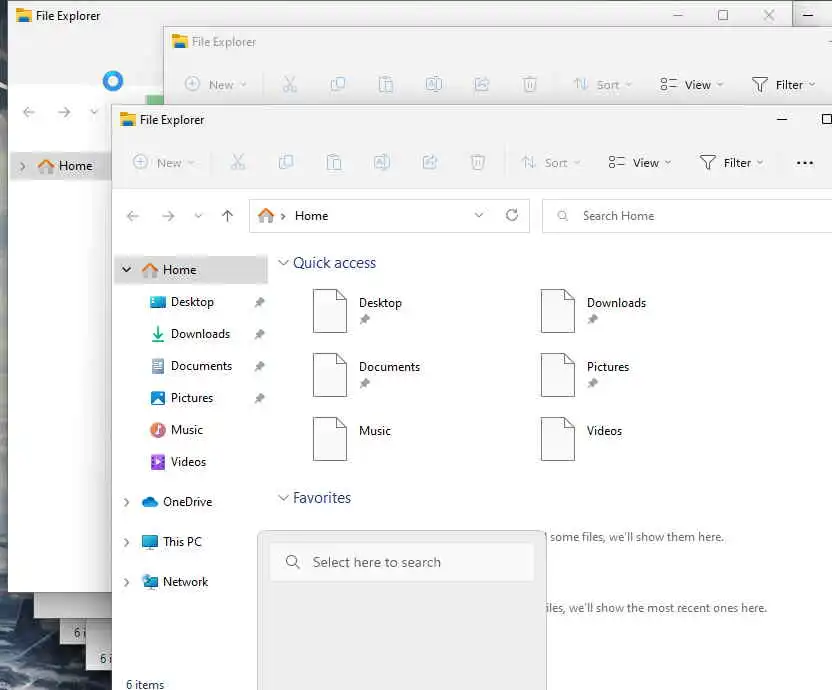
Task: Click the New button in front File Explorer
Action: [x=163, y=162]
